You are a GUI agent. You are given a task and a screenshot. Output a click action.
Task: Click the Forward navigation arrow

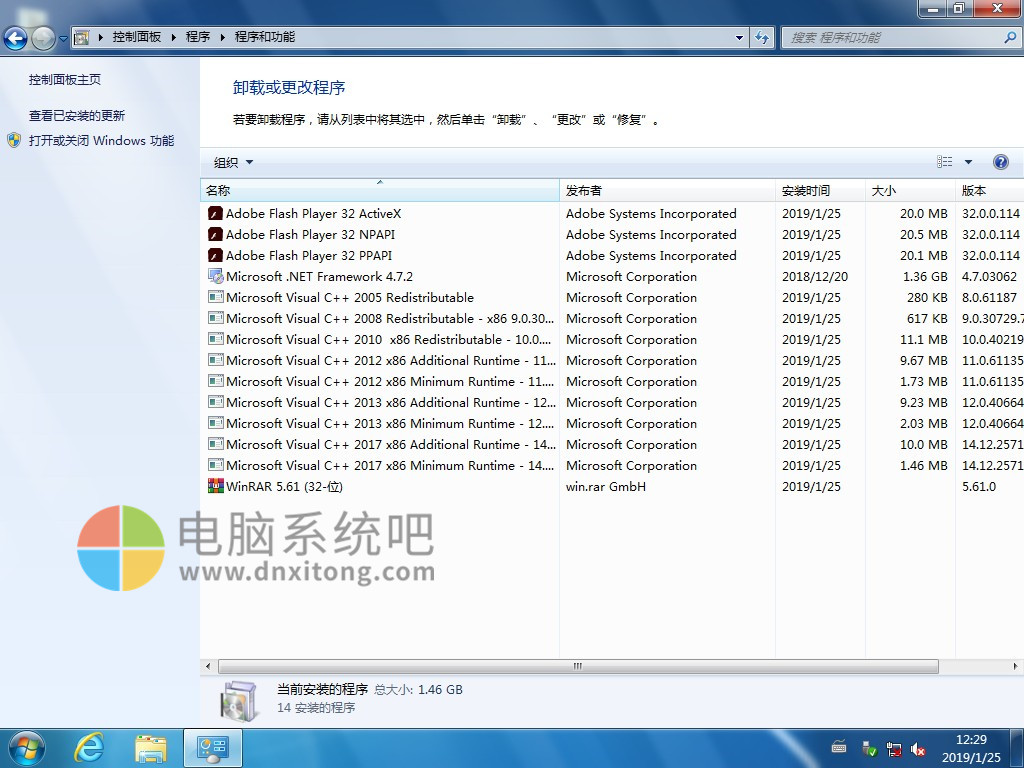point(43,38)
